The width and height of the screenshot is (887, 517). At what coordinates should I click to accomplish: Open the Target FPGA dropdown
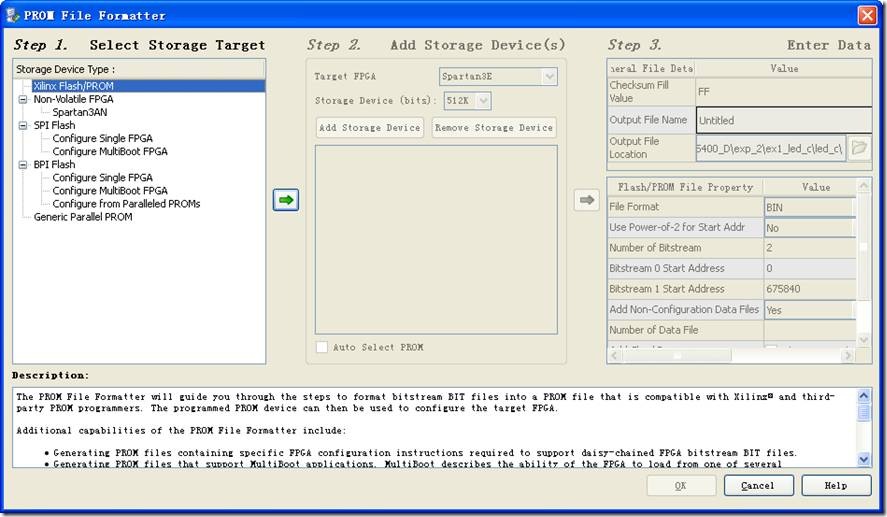point(549,76)
